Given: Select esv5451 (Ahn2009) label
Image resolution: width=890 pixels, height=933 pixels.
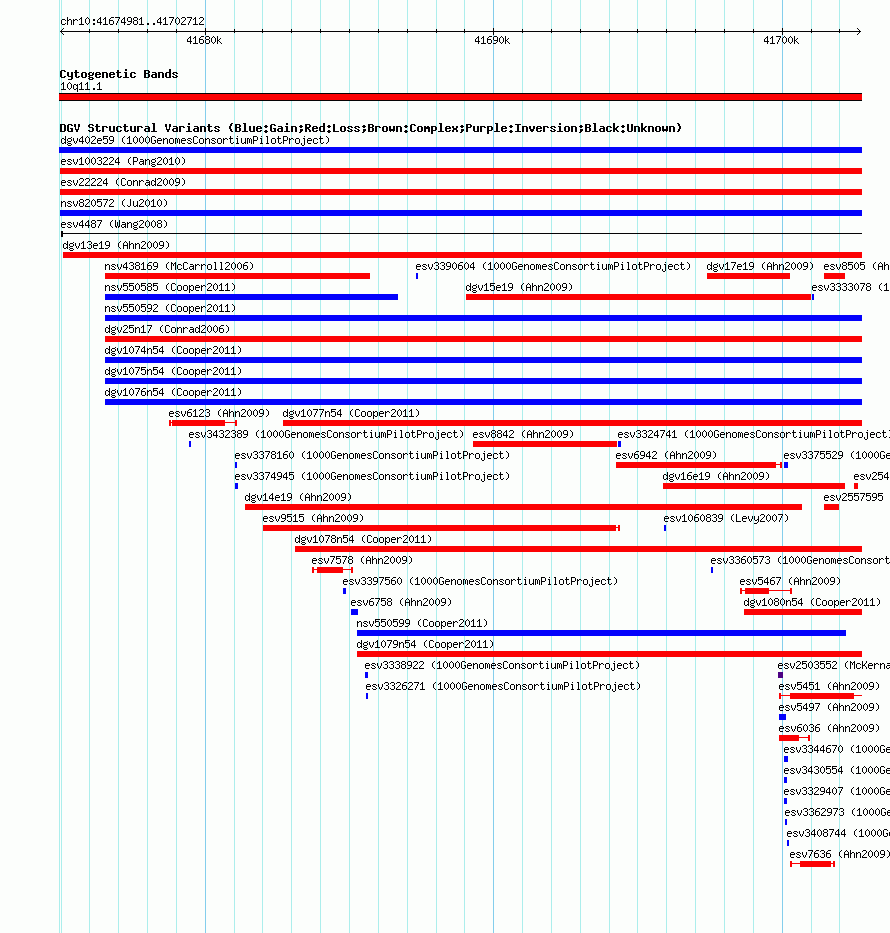Looking at the screenshot, I should click(x=829, y=686).
